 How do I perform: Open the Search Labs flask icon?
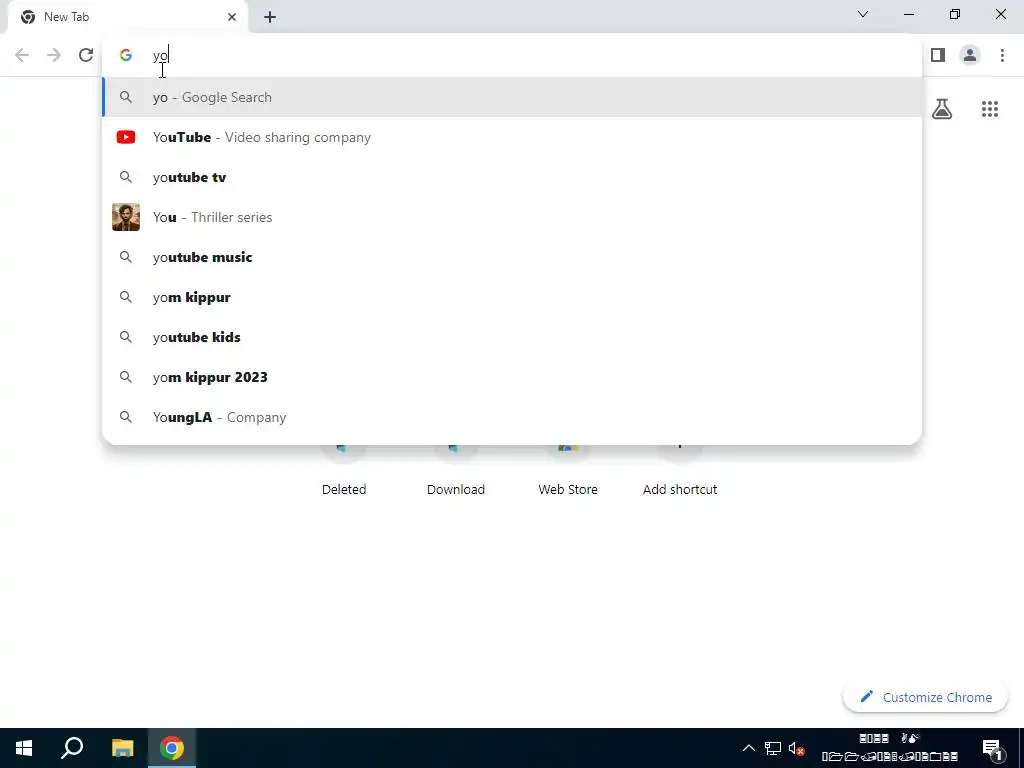(x=942, y=109)
